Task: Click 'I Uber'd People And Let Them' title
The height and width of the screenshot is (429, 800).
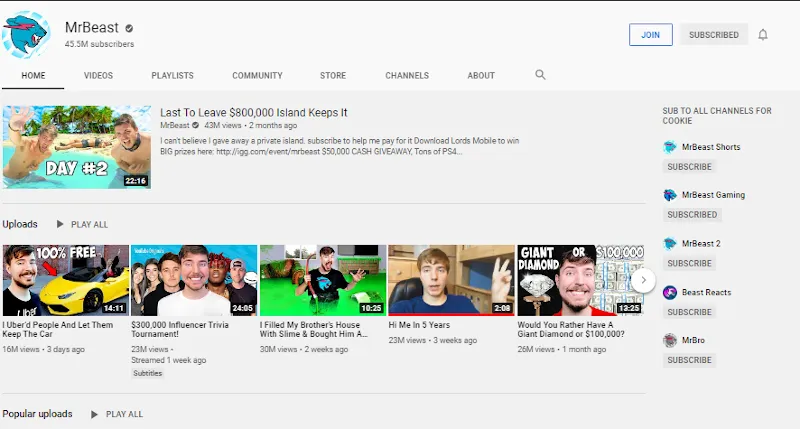Action: tap(58, 330)
